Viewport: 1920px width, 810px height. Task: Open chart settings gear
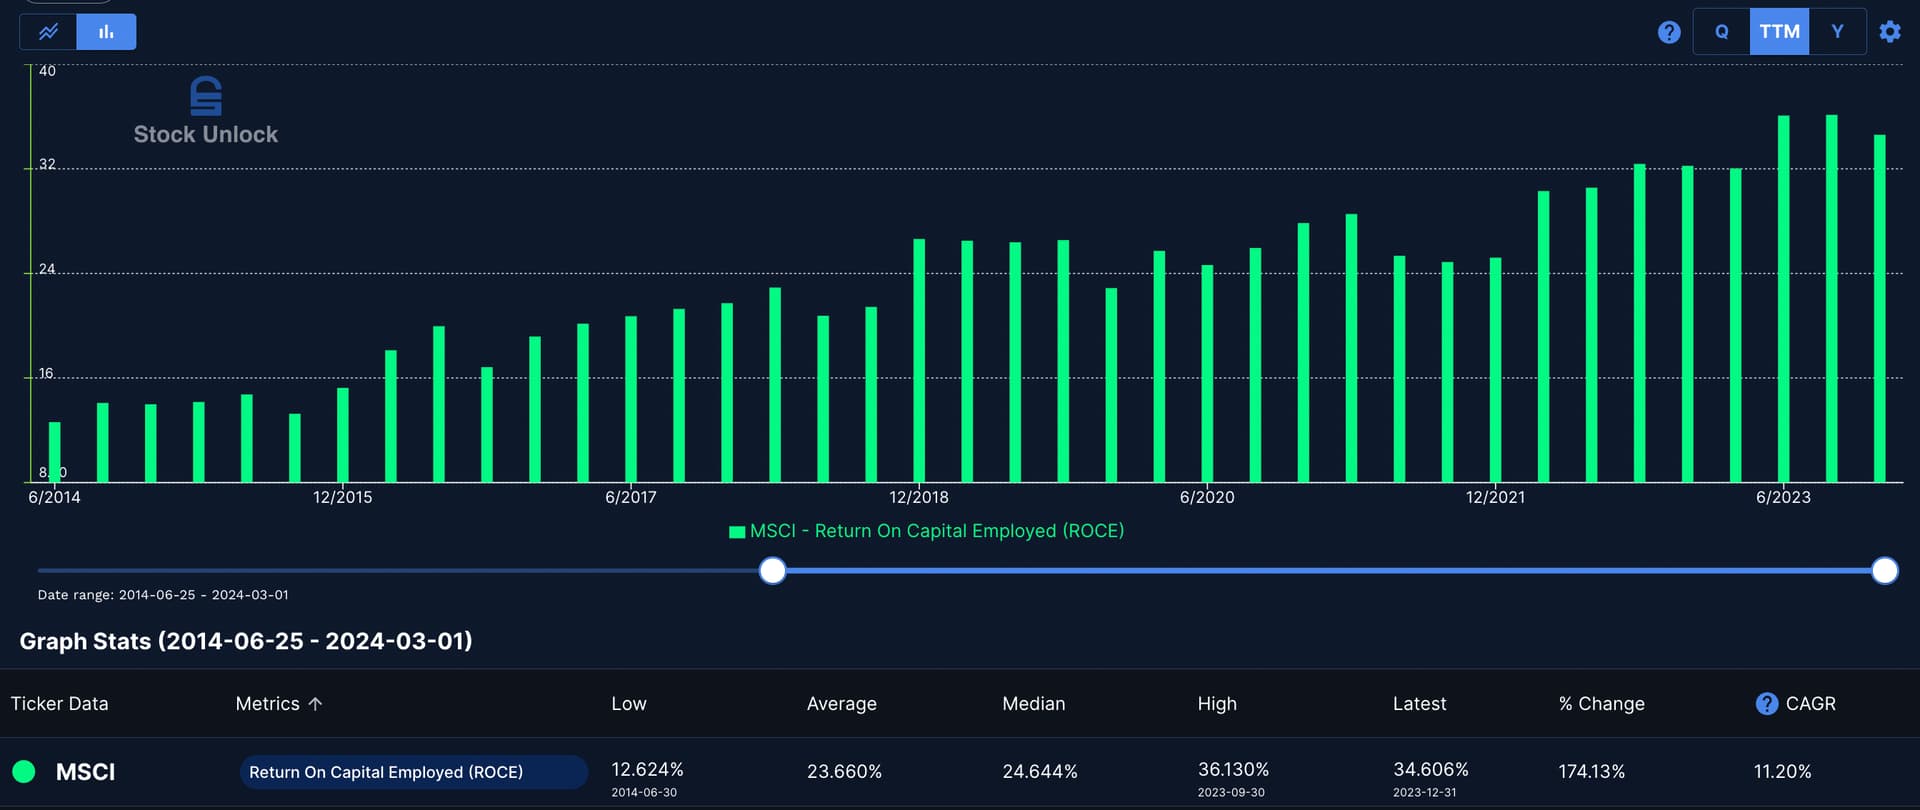tap(1889, 32)
